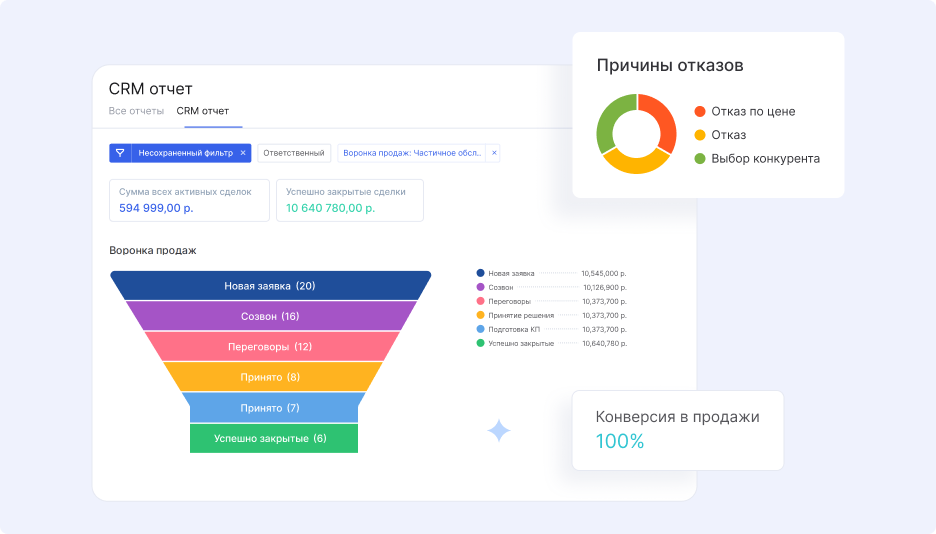Click the dark blue Новая заявка legend dot
The image size is (936, 534).
click(x=481, y=273)
